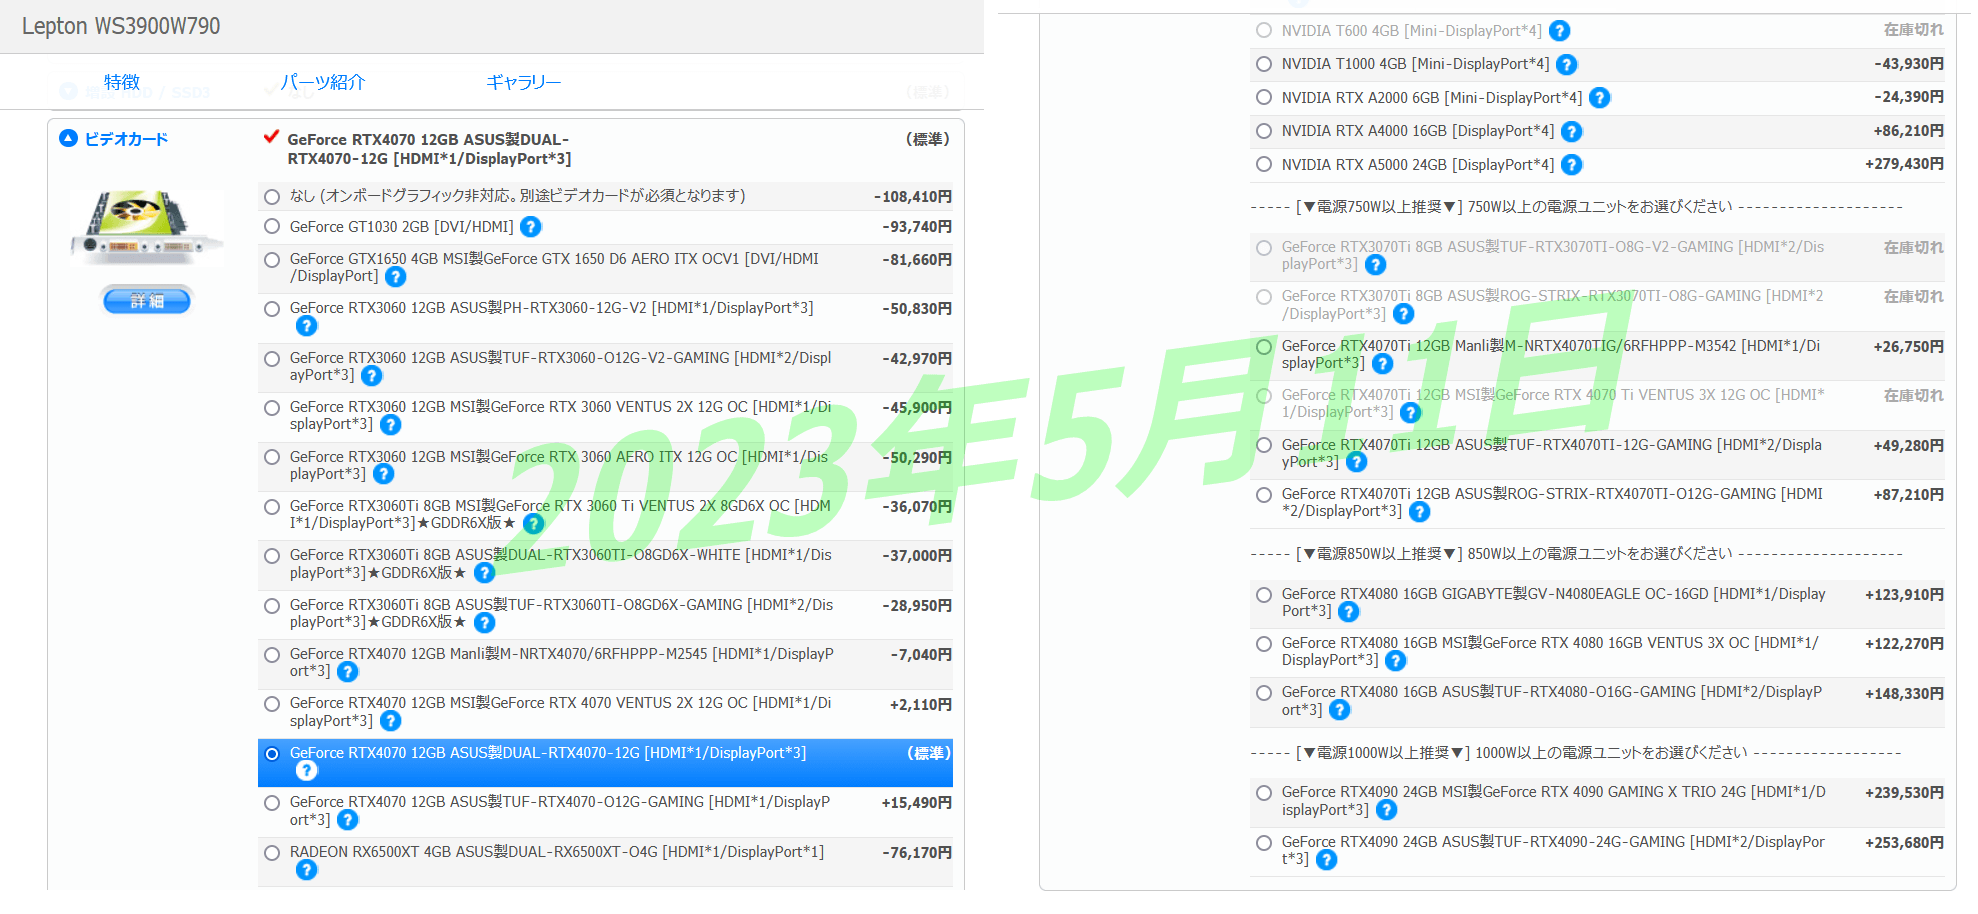This screenshot has height=914, width=1978.
Task: Click the ビデオカード category link
Action: [126, 139]
